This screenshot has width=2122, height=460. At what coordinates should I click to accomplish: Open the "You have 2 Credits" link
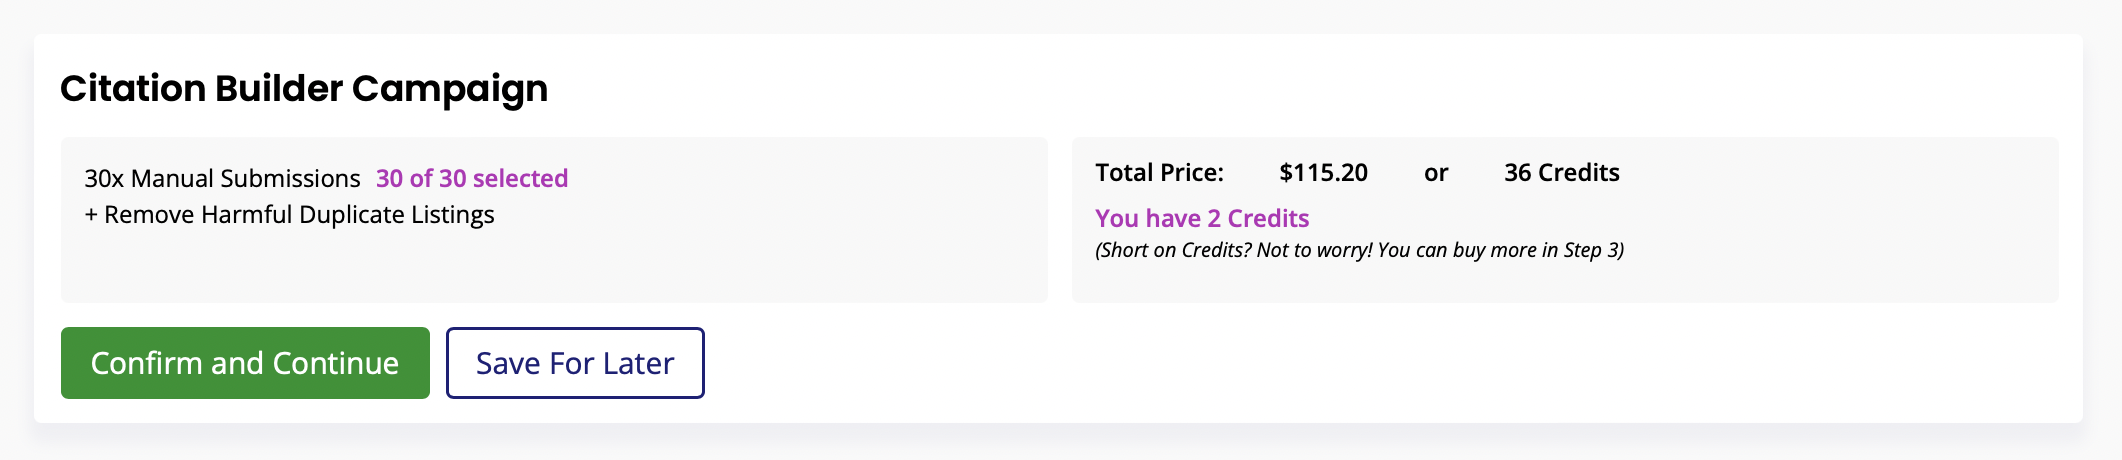1202,218
